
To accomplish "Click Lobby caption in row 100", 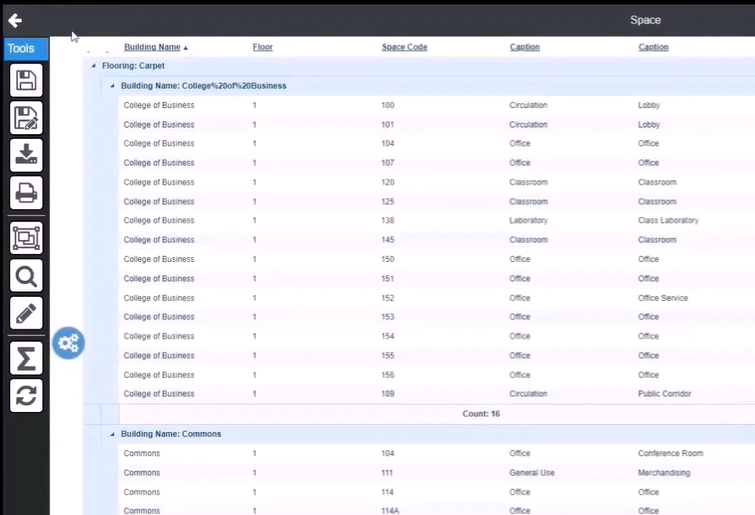I will click(649, 105).
